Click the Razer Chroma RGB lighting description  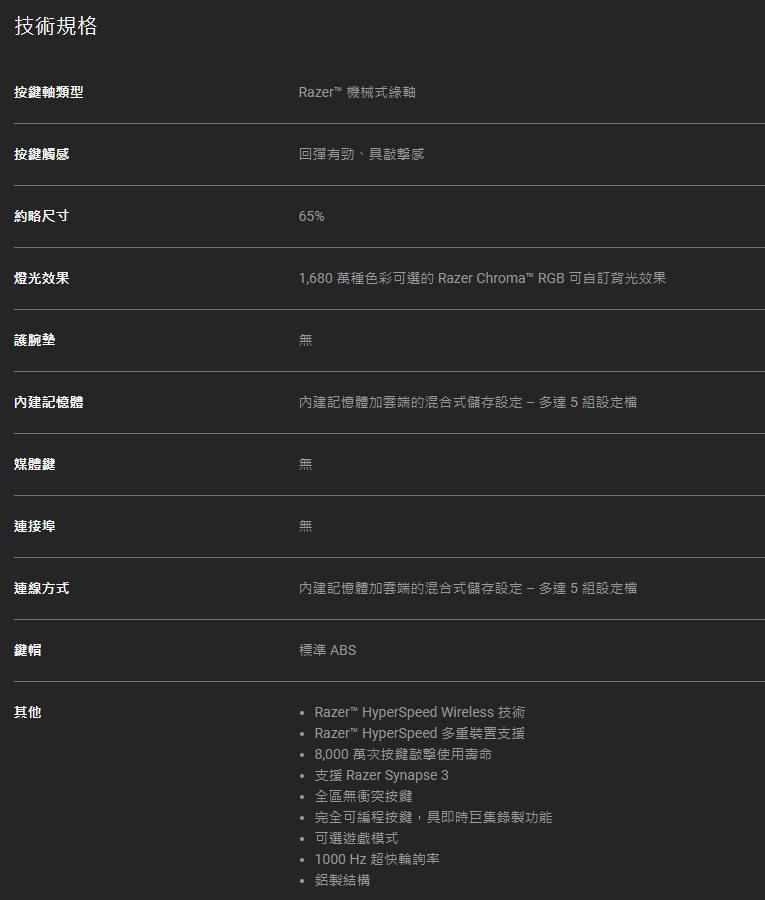click(x=482, y=278)
